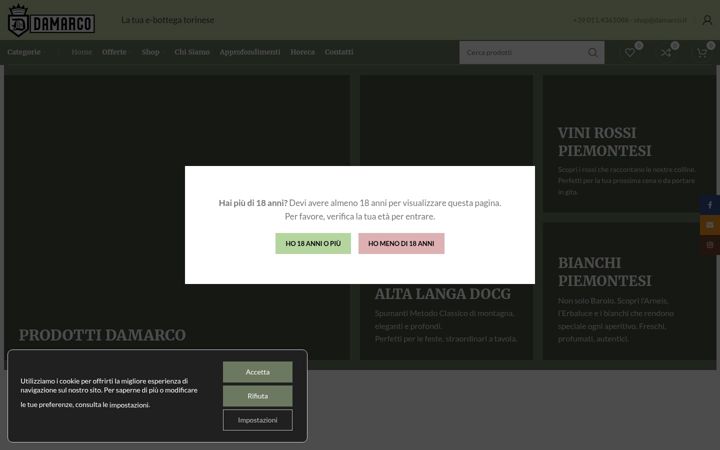Open the Horeca menu item
This screenshot has width=720, height=450.
pos(303,52)
